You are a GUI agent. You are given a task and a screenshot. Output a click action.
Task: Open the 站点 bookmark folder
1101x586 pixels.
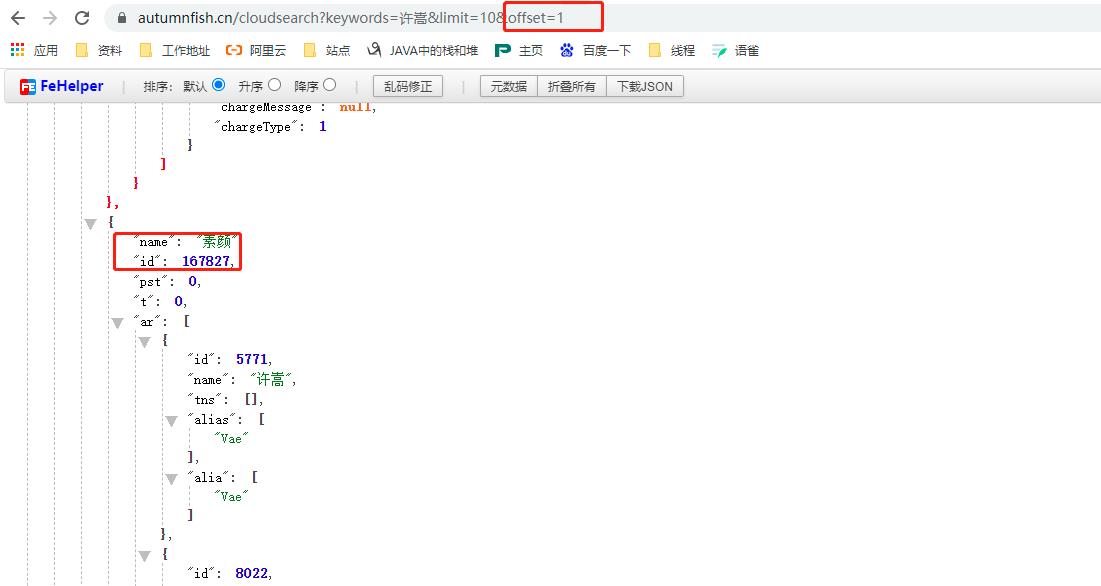pos(327,51)
